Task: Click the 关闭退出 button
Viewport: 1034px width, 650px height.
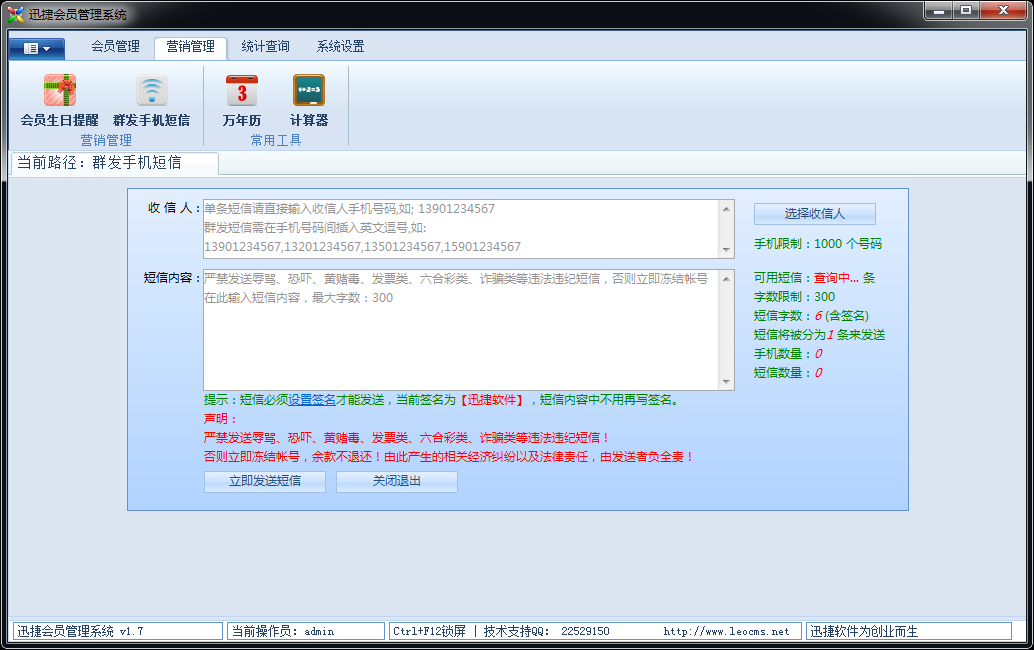Action: click(396, 481)
